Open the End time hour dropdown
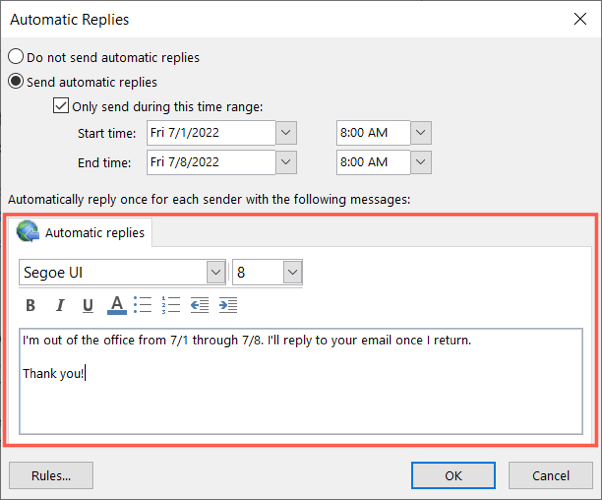 [x=421, y=162]
